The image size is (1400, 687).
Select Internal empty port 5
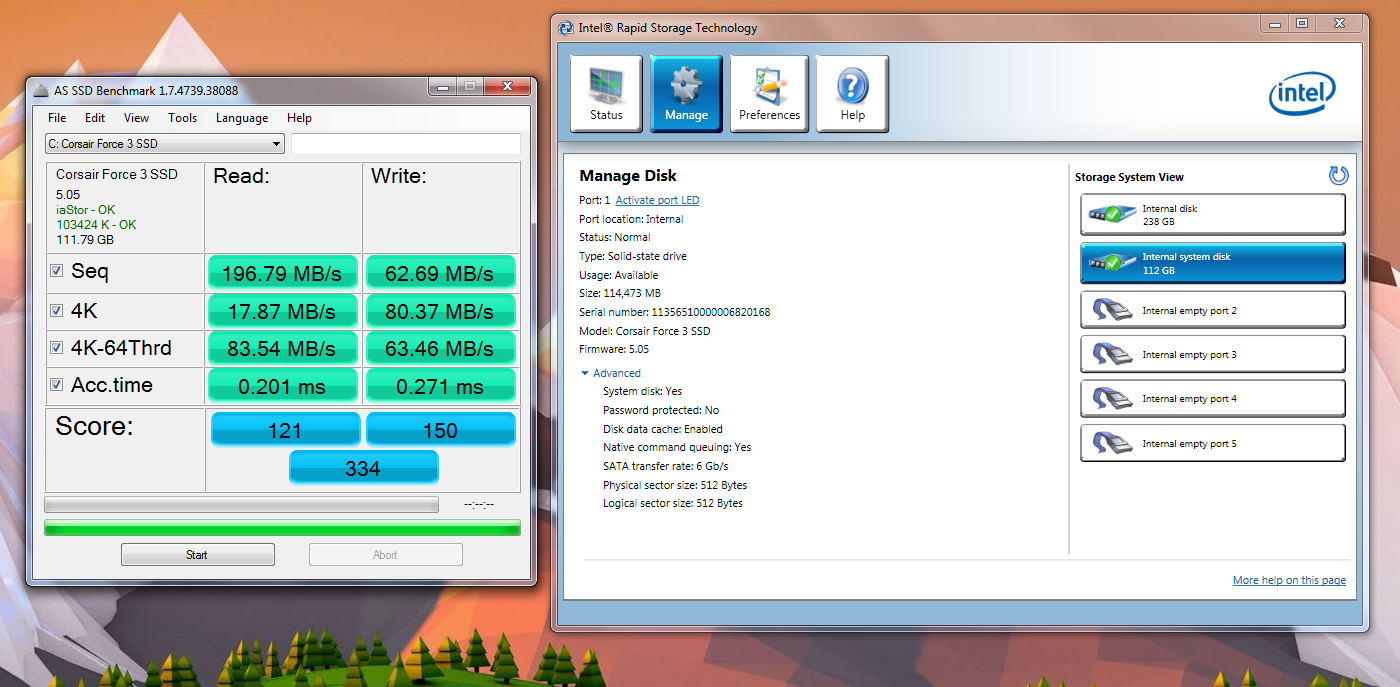click(1212, 443)
